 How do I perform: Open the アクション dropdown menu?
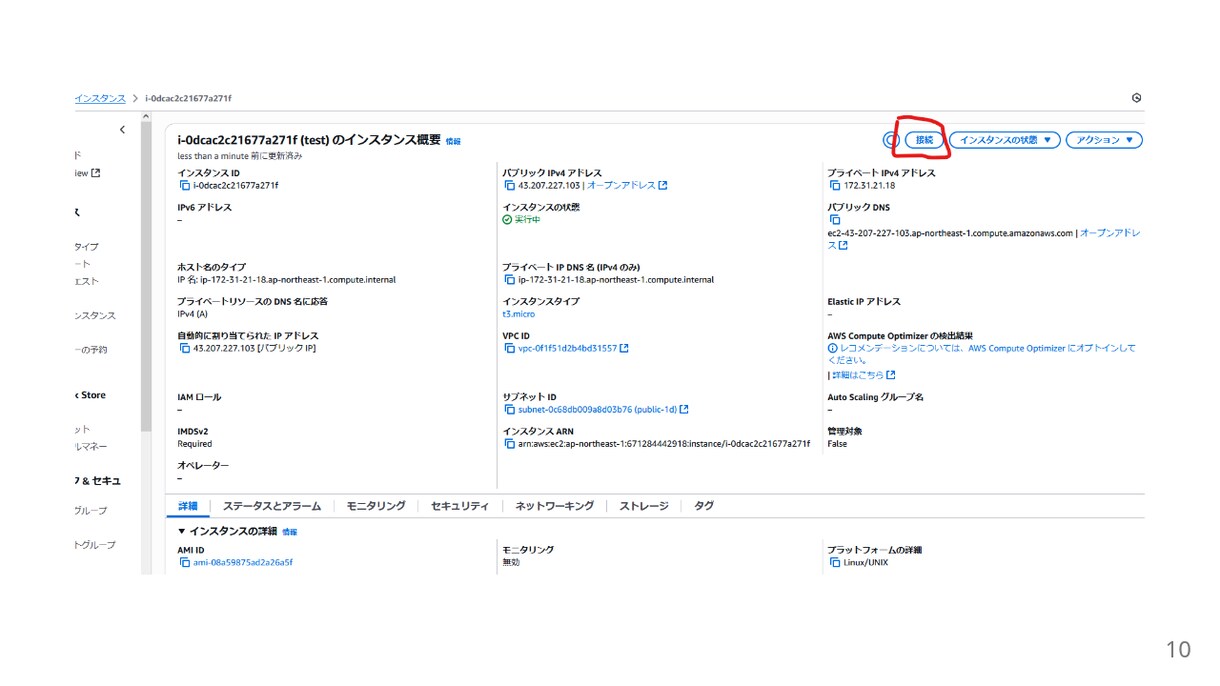point(1104,141)
